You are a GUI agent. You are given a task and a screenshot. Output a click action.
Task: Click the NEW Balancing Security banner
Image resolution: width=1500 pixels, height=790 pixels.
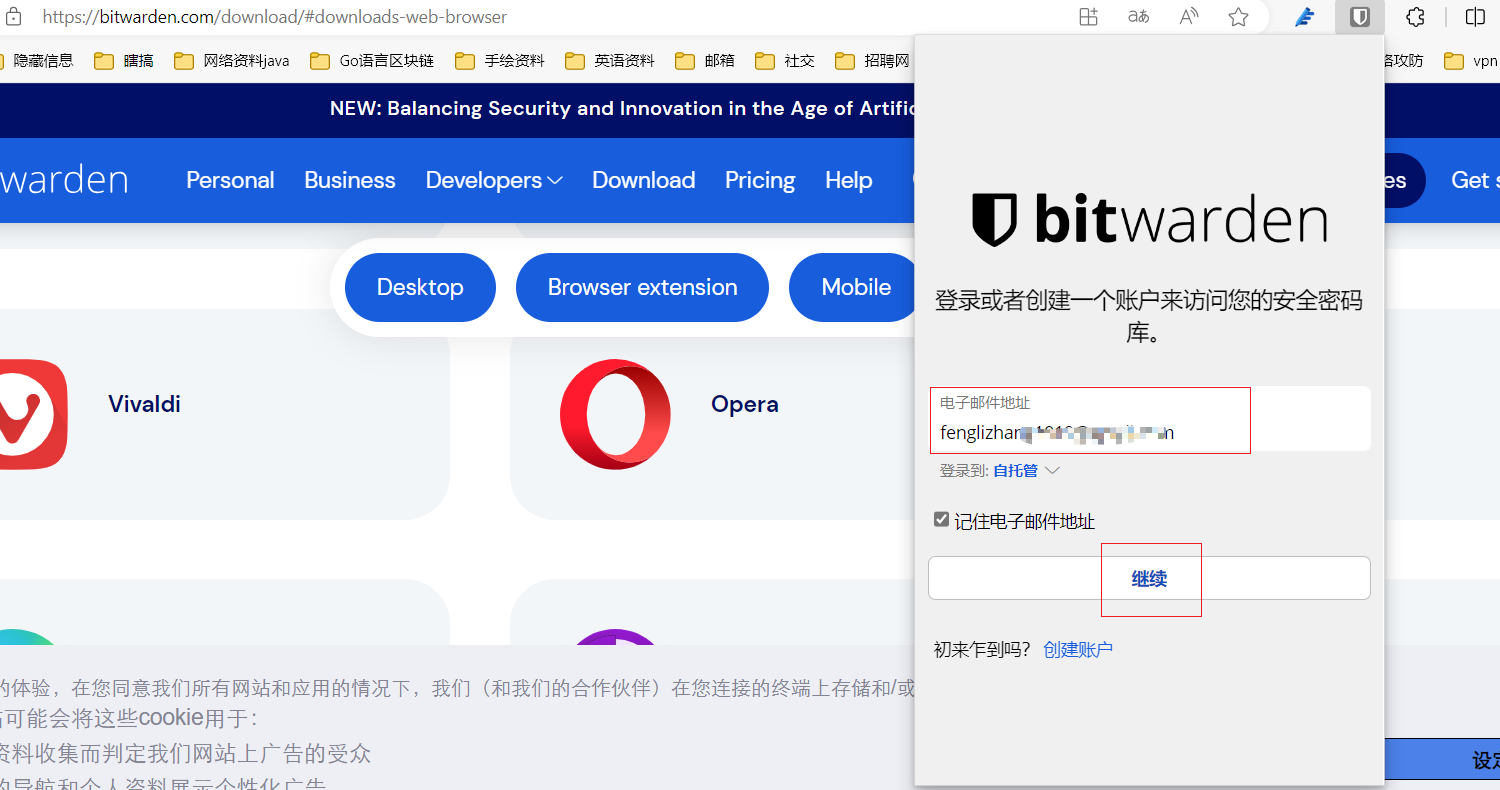point(622,109)
